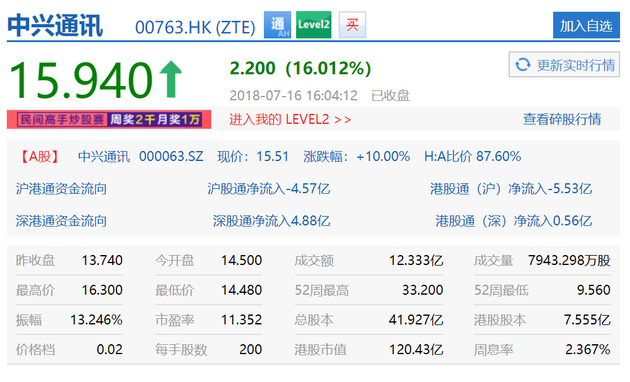Image resolution: width=630 pixels, height=382 pixels.
Task: Open the 查看碎股行情 link
Action: 562,119
